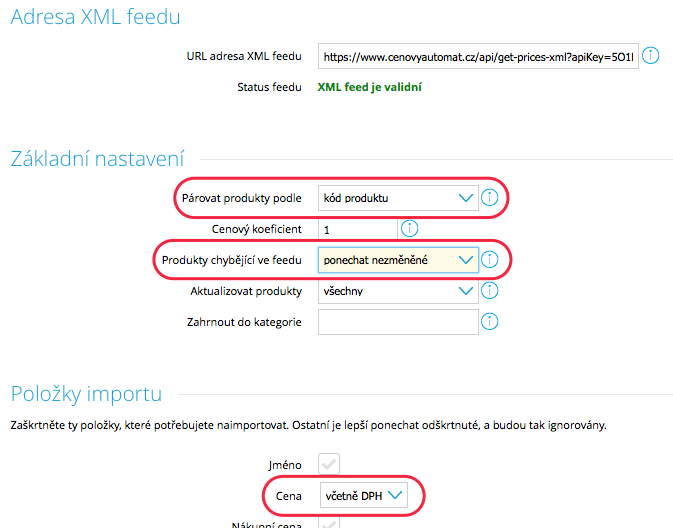Toggle the Nákupní cena checkbox
The image size is (673, 528).
point(328,521)
